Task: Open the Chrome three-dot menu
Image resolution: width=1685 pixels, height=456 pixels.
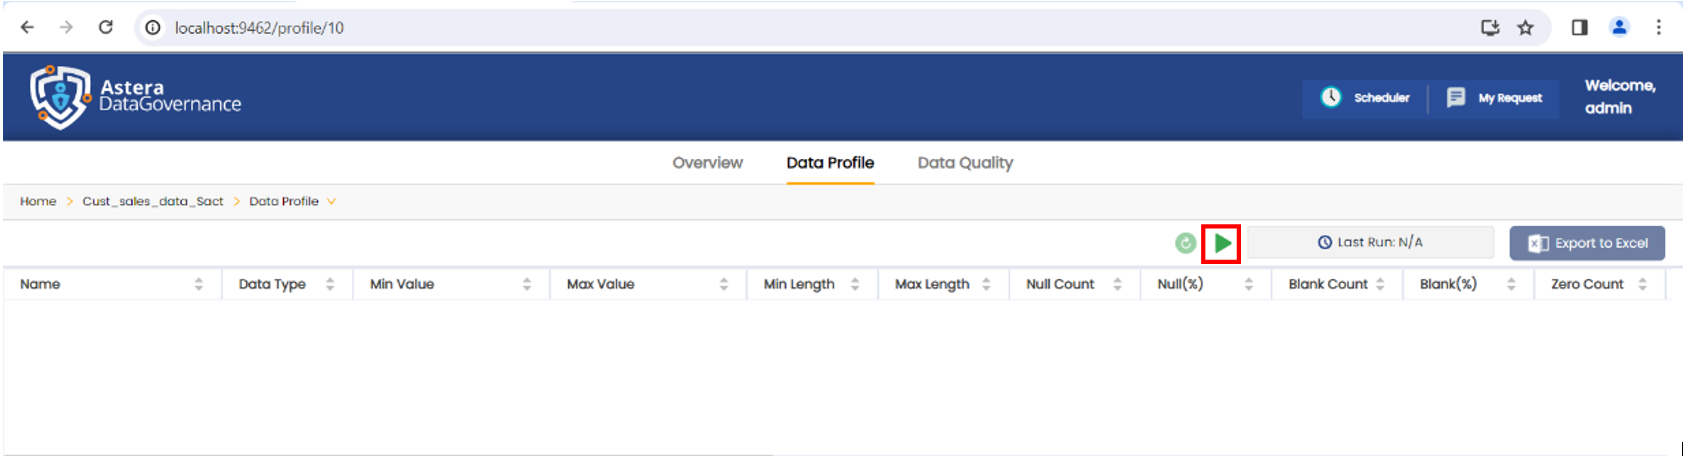Action: coord(1658,28)
